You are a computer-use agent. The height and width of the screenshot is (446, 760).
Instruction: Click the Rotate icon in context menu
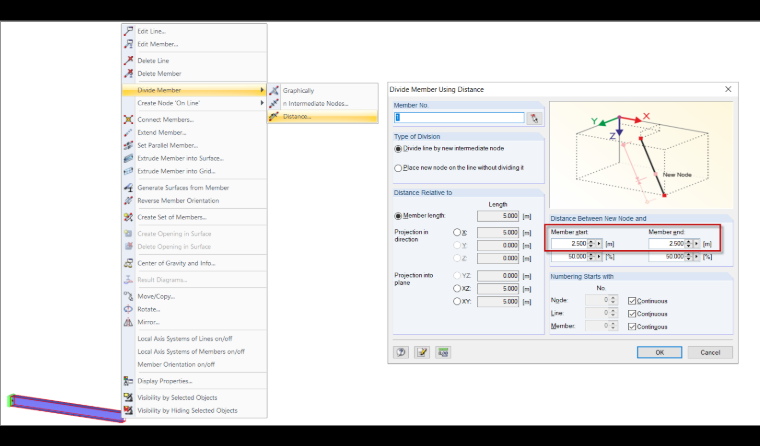coord(128,309)
